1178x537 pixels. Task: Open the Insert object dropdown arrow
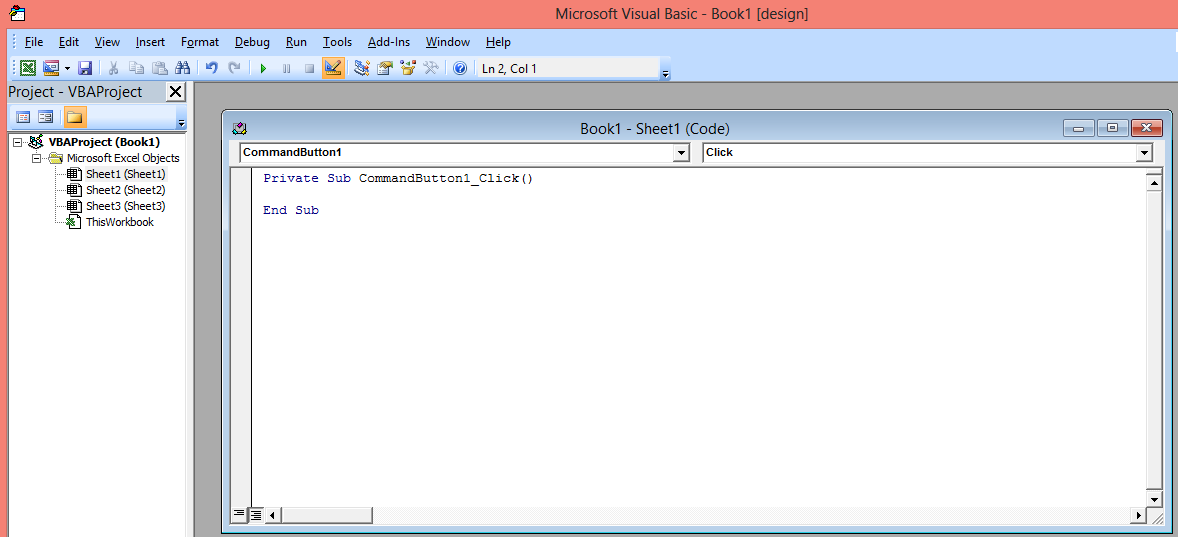[67, 68]
